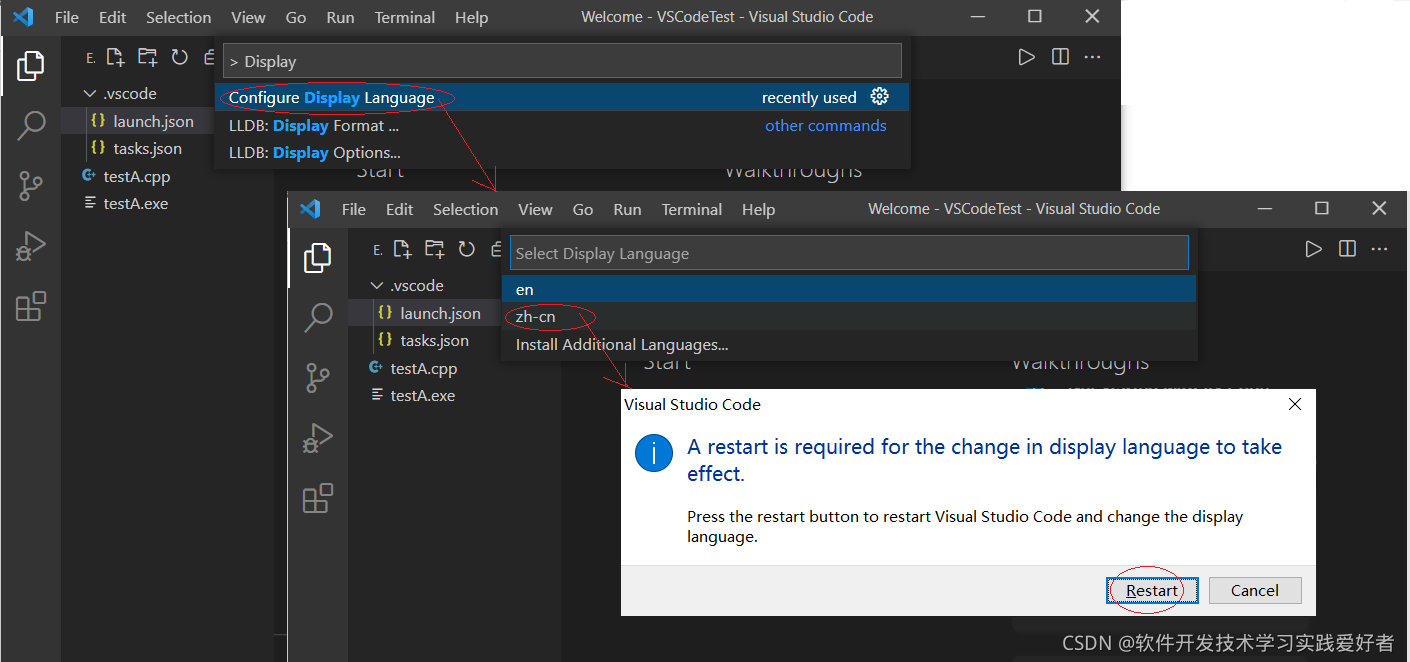Screen dimensions: 1410x662
Task: Open tasks.json in back window explorer
Action: pos(138,148)
